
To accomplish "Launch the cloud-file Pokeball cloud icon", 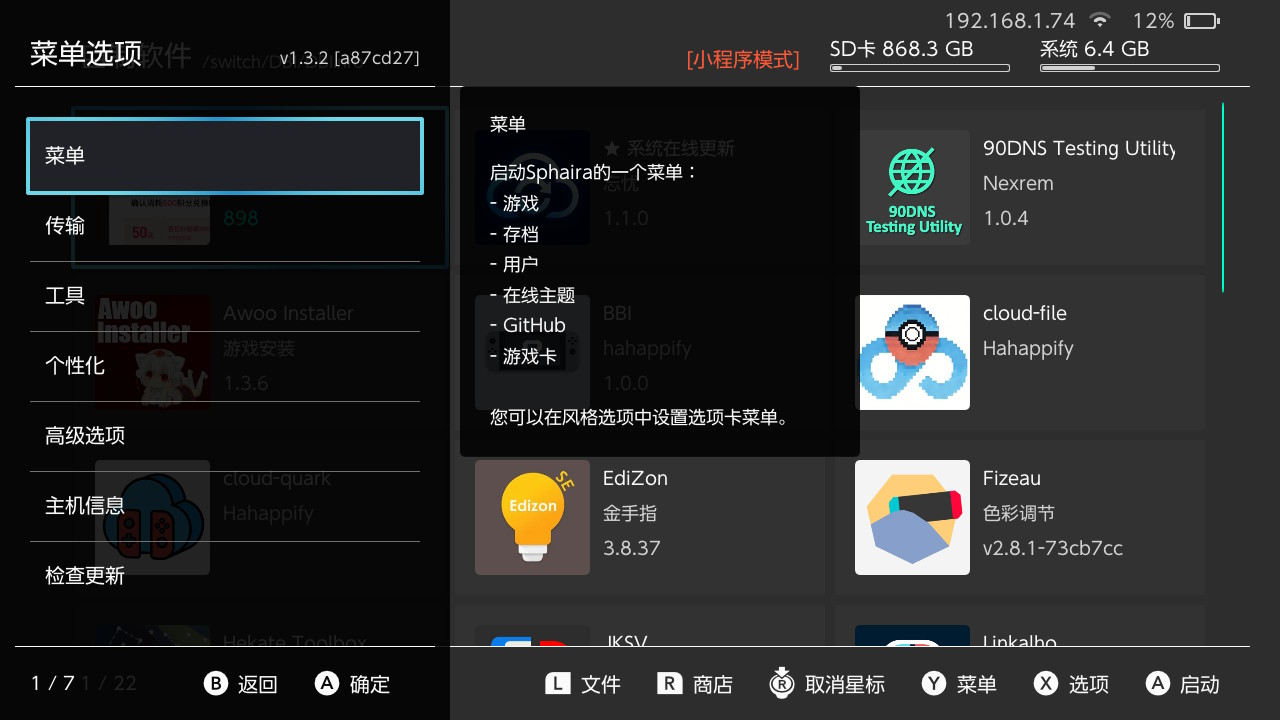I will 912,352.
